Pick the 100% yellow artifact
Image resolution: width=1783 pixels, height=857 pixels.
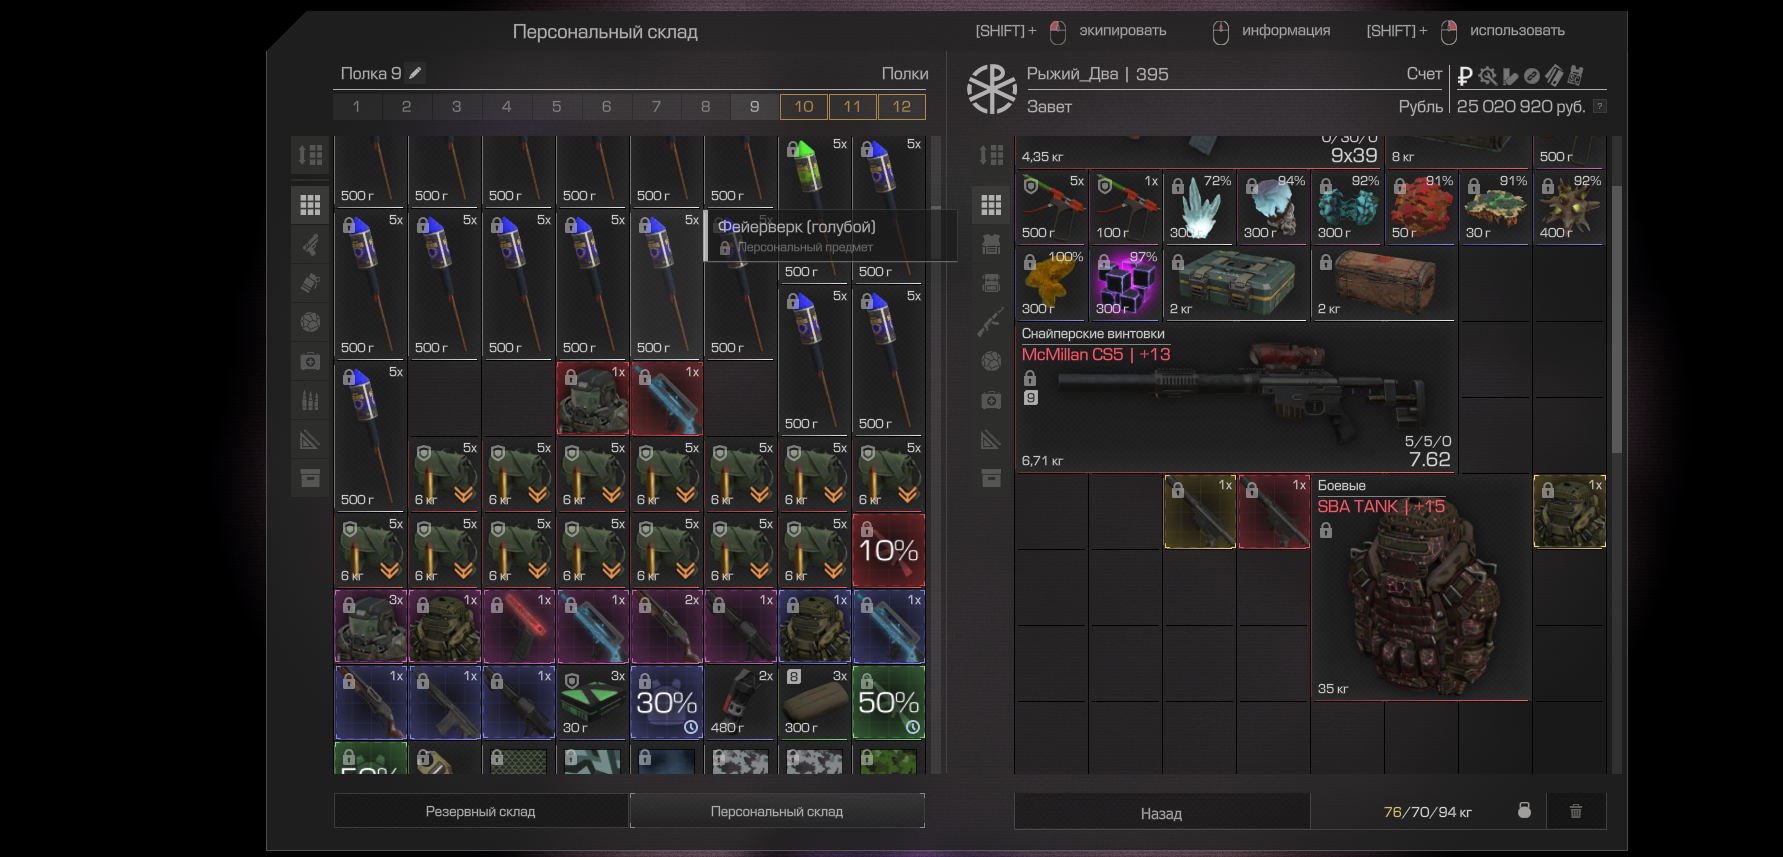1052,284
